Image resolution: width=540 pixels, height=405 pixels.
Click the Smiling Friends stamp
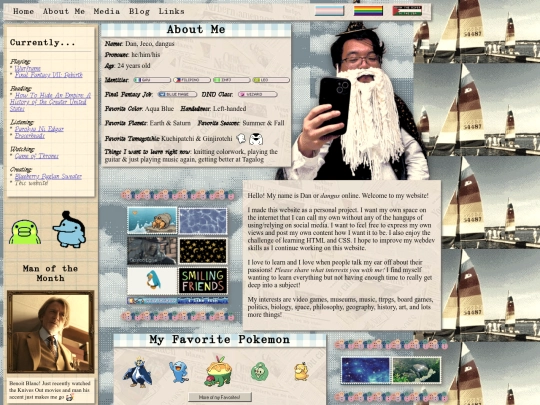[x=203, y=281]
